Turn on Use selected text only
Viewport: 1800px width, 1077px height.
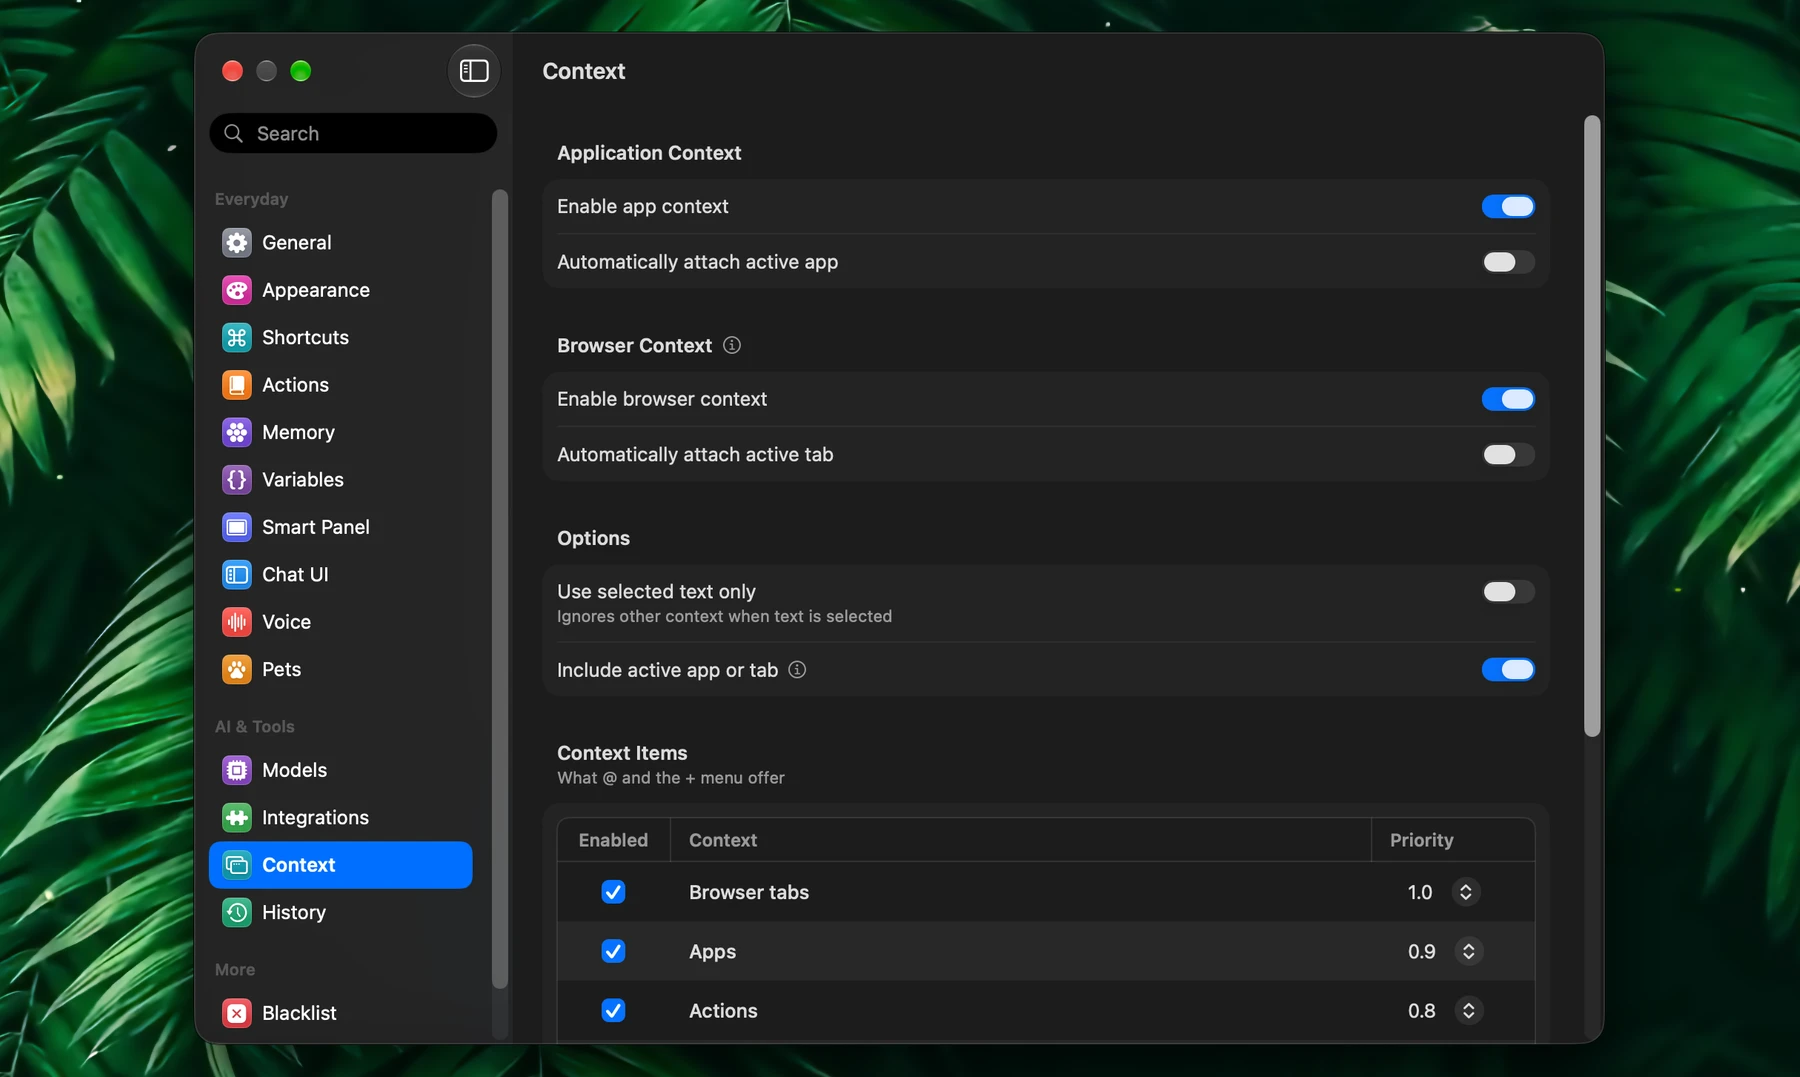(1508, 592)
